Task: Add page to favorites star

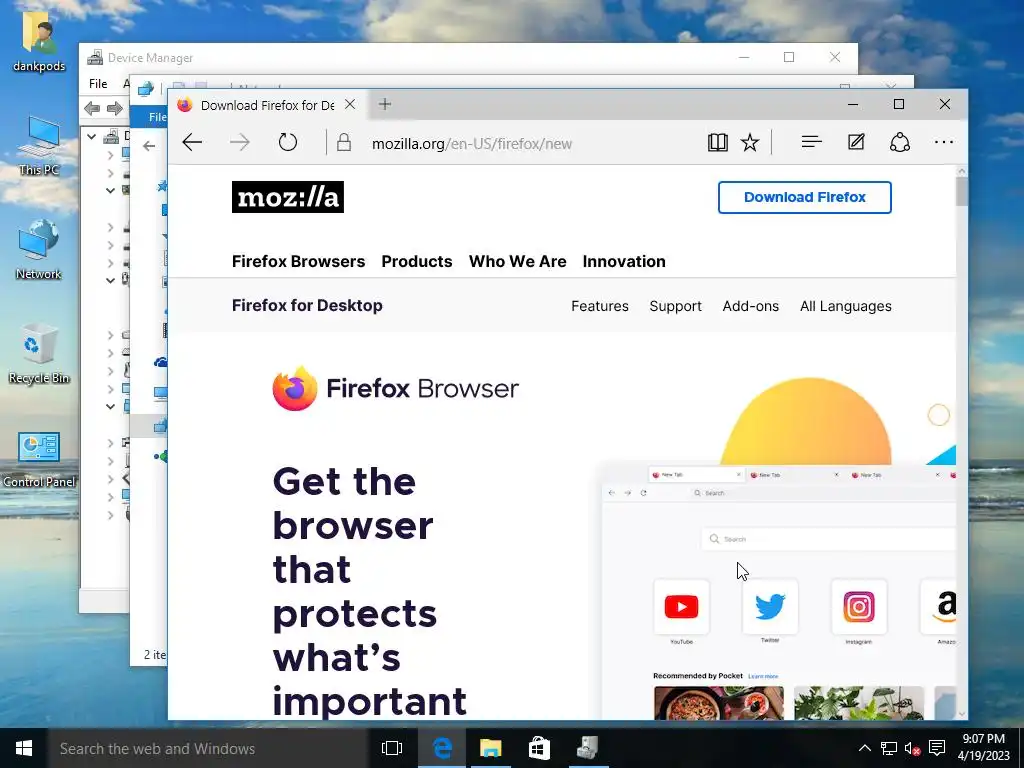Action: [750, 142]
